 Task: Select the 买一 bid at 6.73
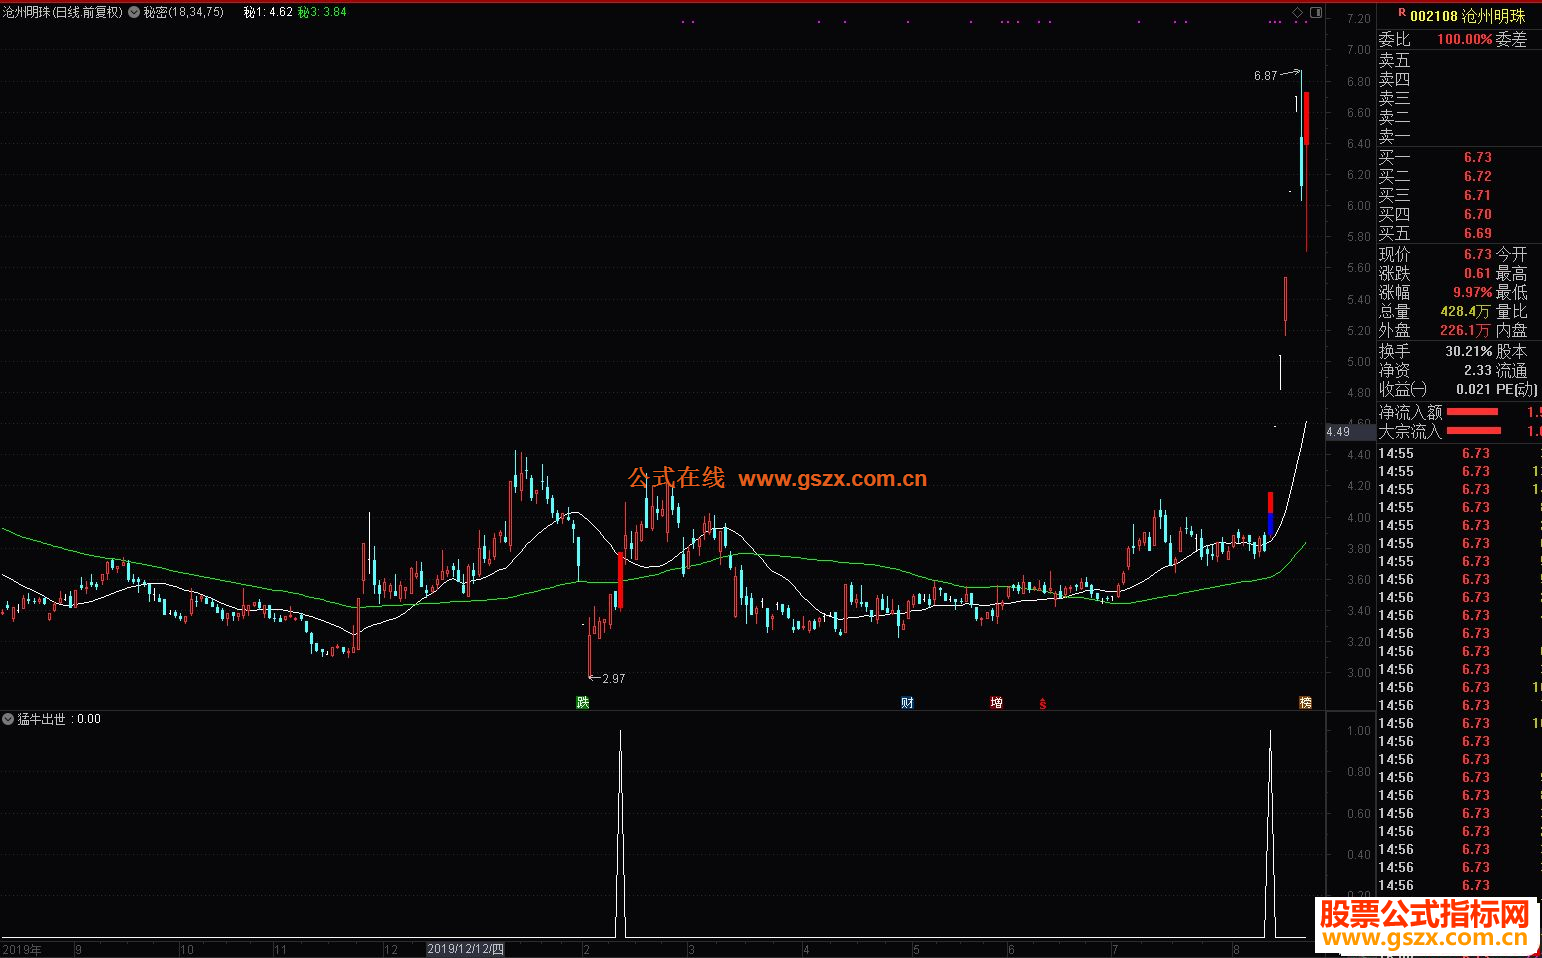tap(1459, 157)
